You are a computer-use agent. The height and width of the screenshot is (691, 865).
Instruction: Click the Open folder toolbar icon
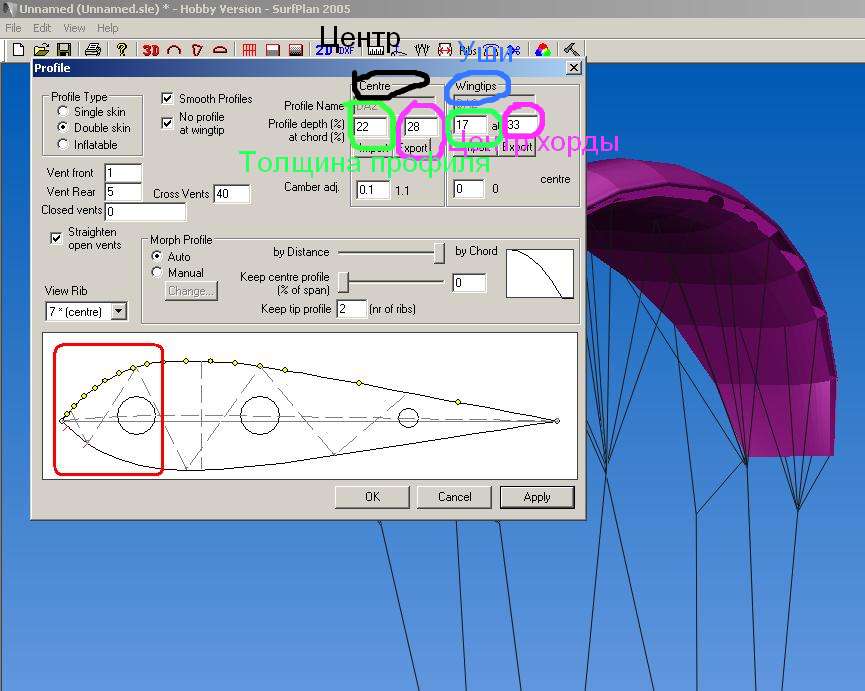(41, 49)
